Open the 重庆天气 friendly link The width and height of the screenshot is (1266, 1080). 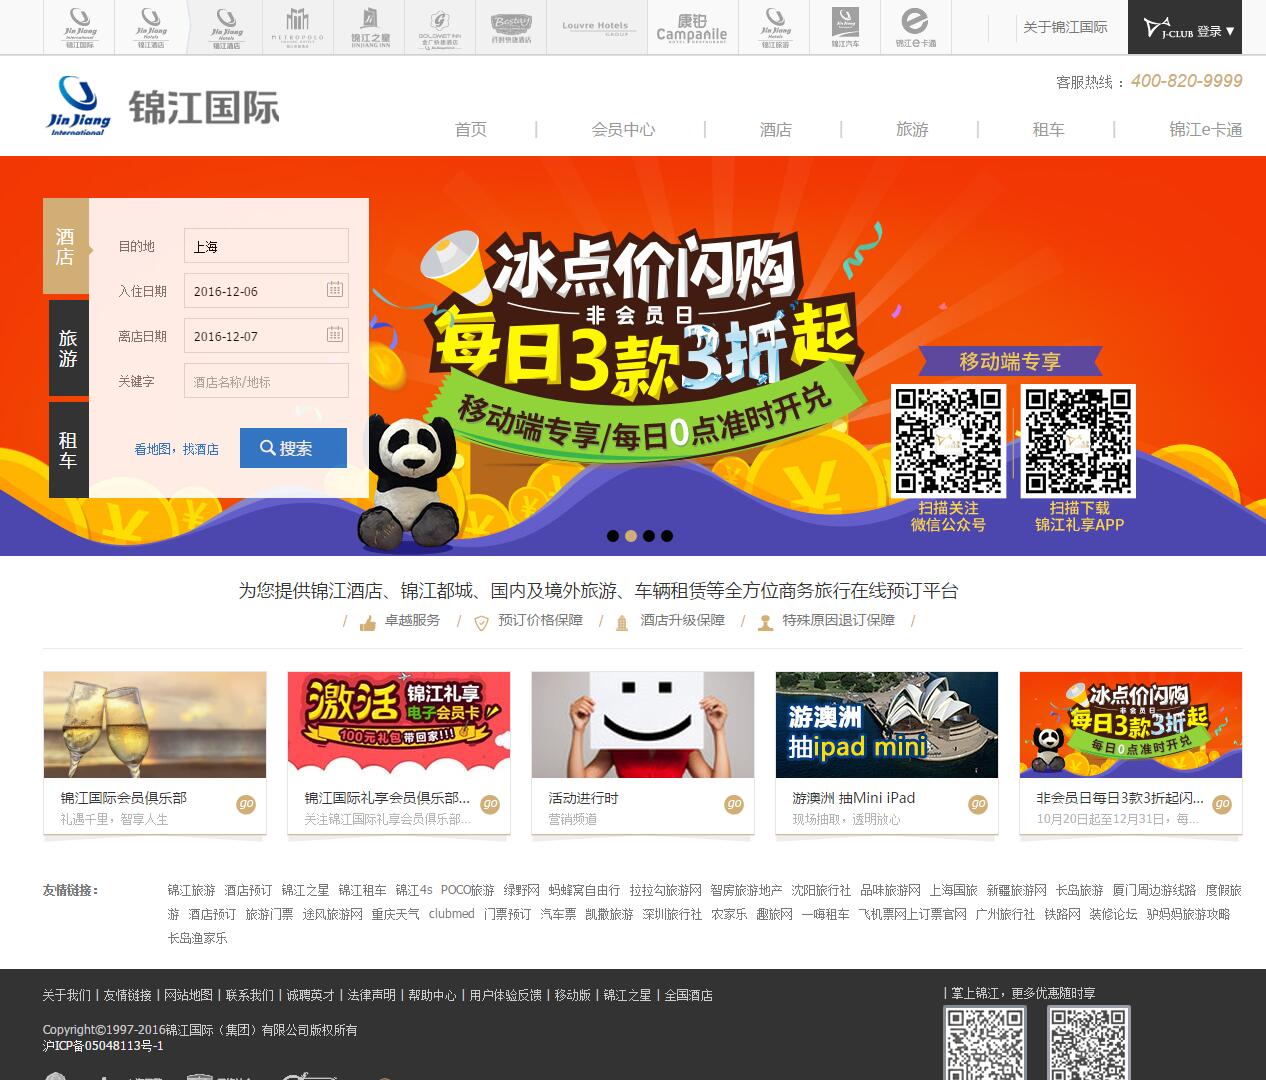pos(396,914)
